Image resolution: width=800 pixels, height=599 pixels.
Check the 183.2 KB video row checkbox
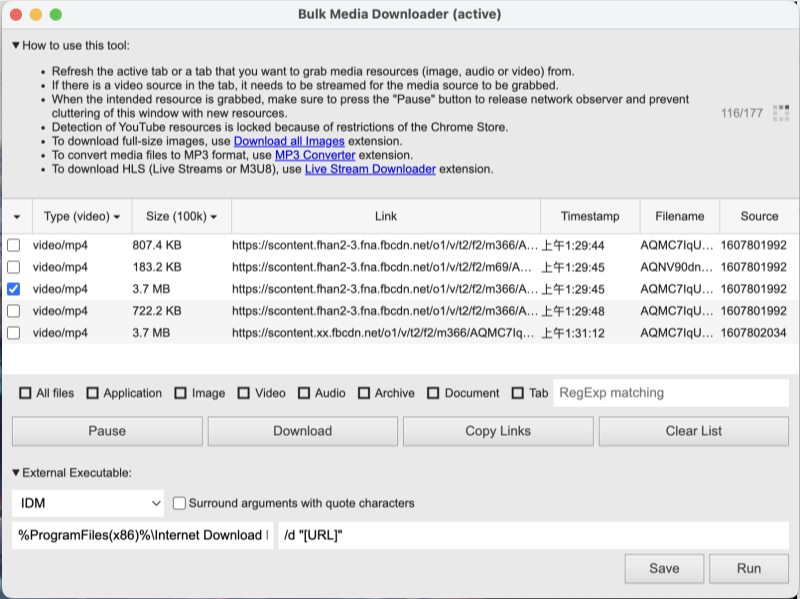coord(14,267)
